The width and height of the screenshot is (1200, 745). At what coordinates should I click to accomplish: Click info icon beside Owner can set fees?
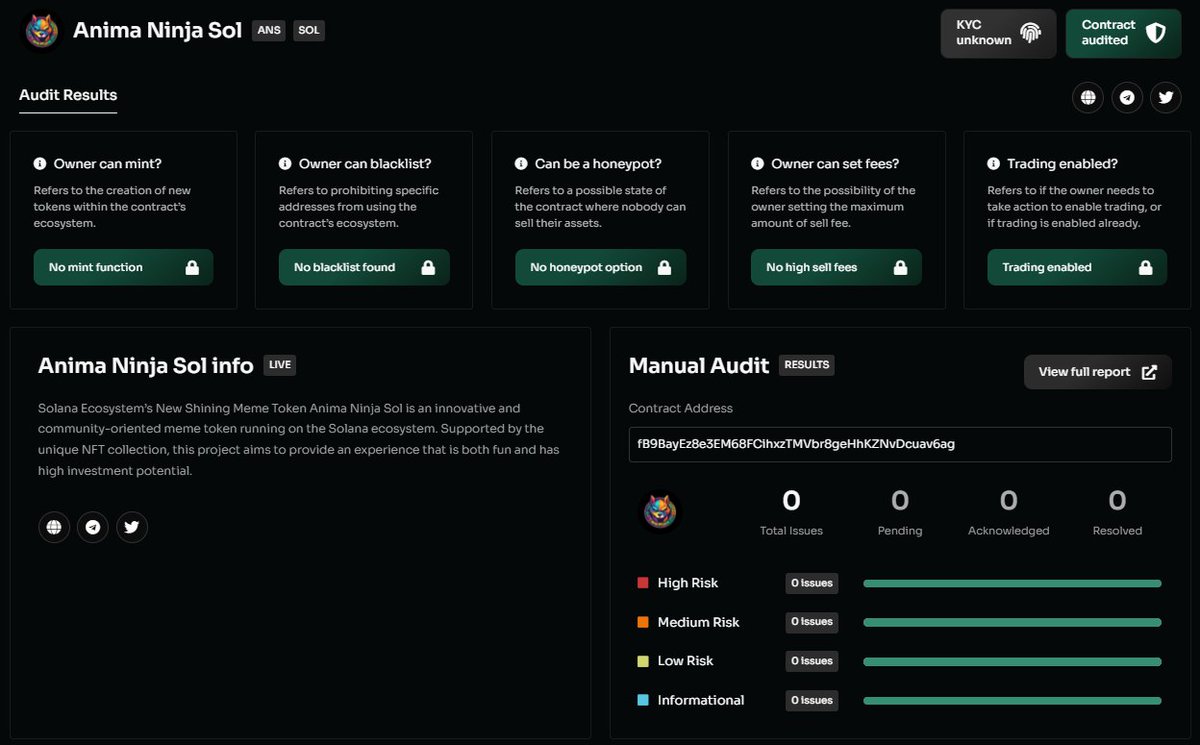point(758,163)
